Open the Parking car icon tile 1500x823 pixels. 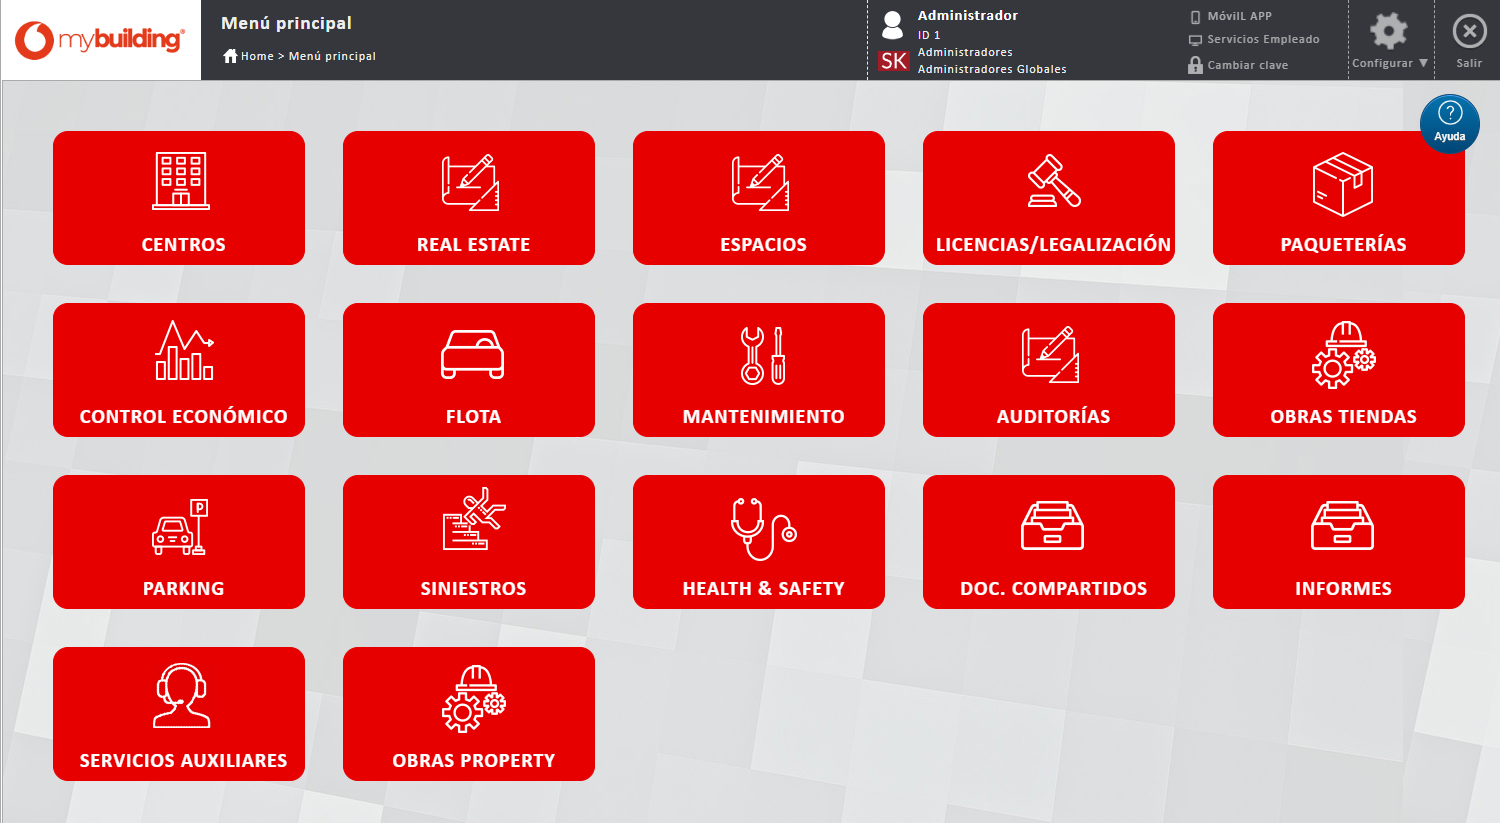pos(180,527)
